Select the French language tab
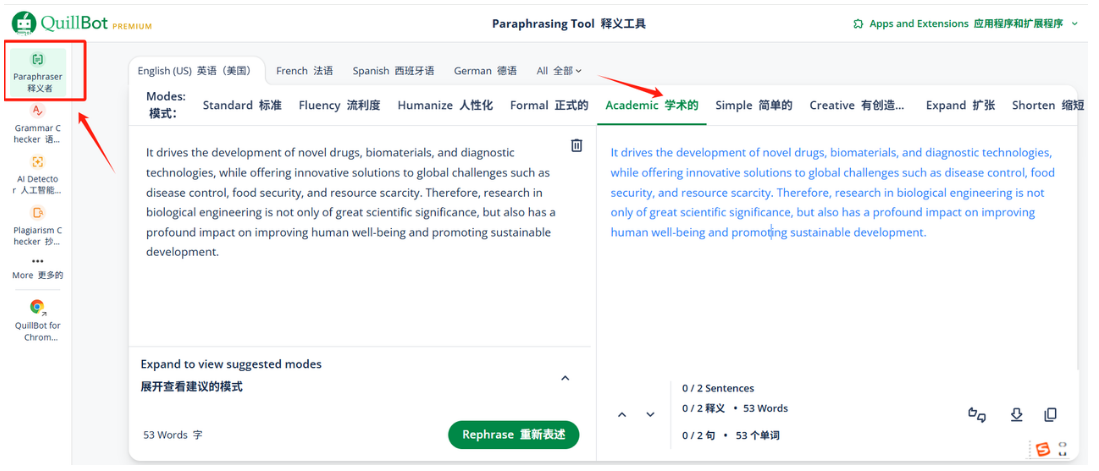Viewport: 1099px width, 471px height. coord(304,71)
